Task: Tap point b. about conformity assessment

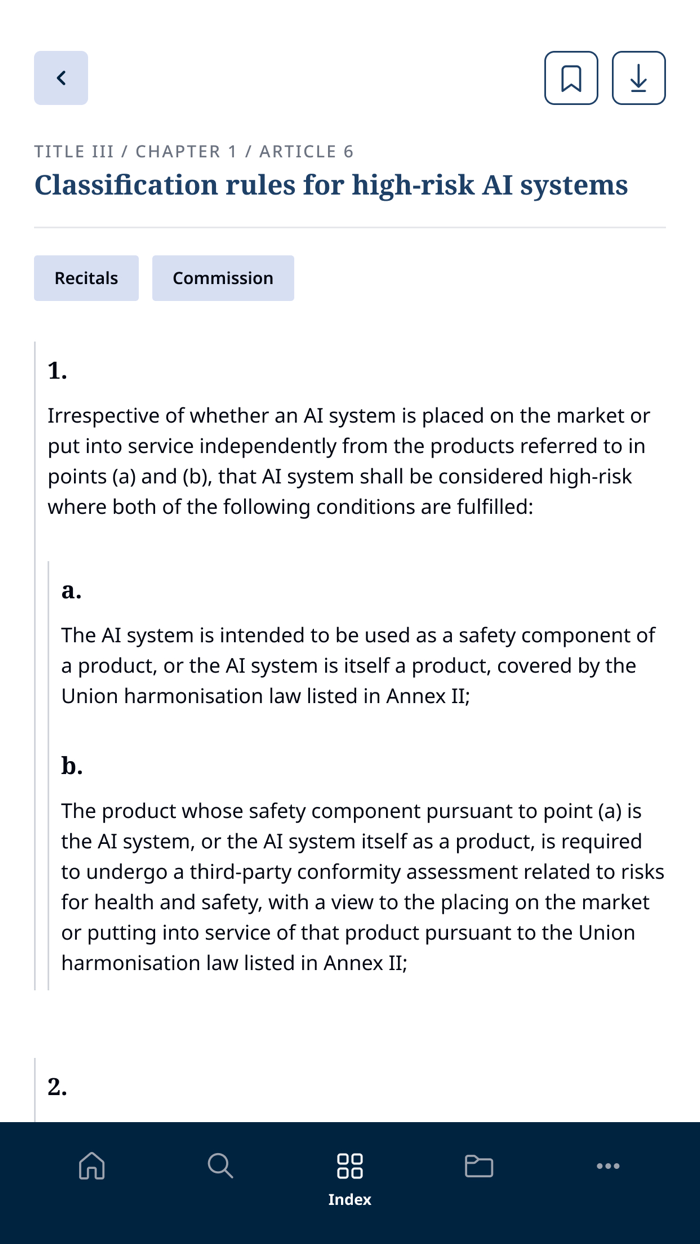Action: click(x=70, y=765)
